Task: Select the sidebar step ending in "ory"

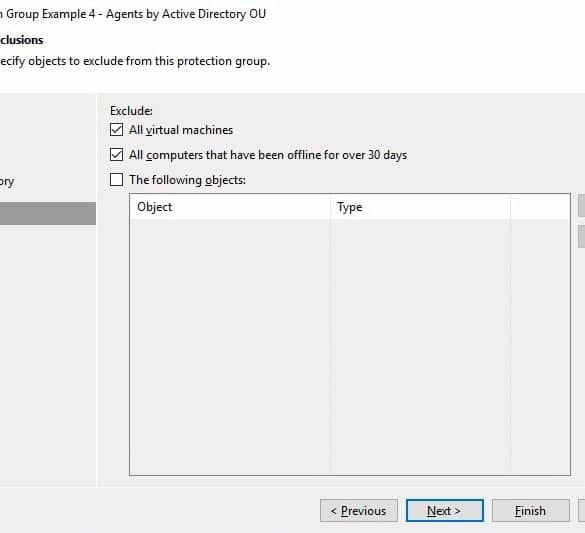Action: coord(7,182)
